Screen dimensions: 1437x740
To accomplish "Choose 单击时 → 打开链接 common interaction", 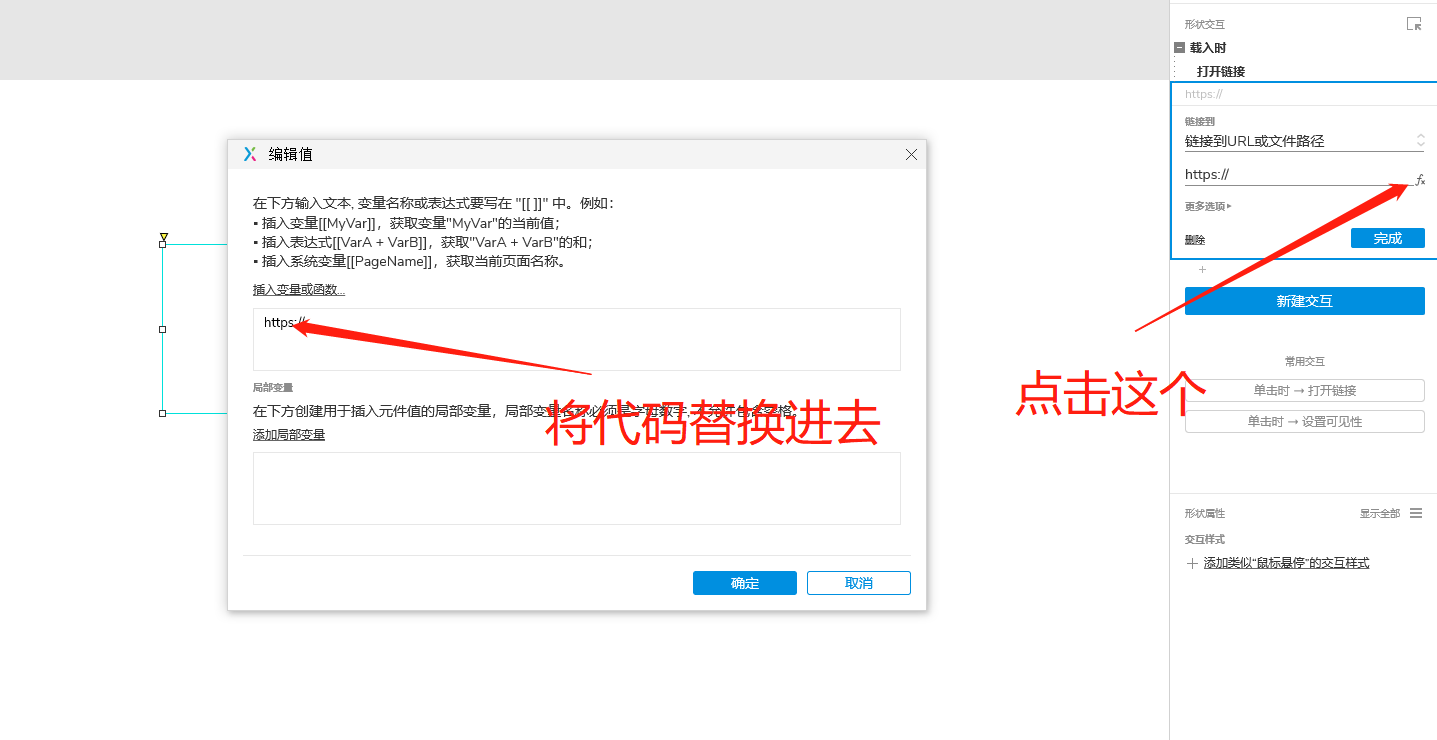I will pos(1305,390).
